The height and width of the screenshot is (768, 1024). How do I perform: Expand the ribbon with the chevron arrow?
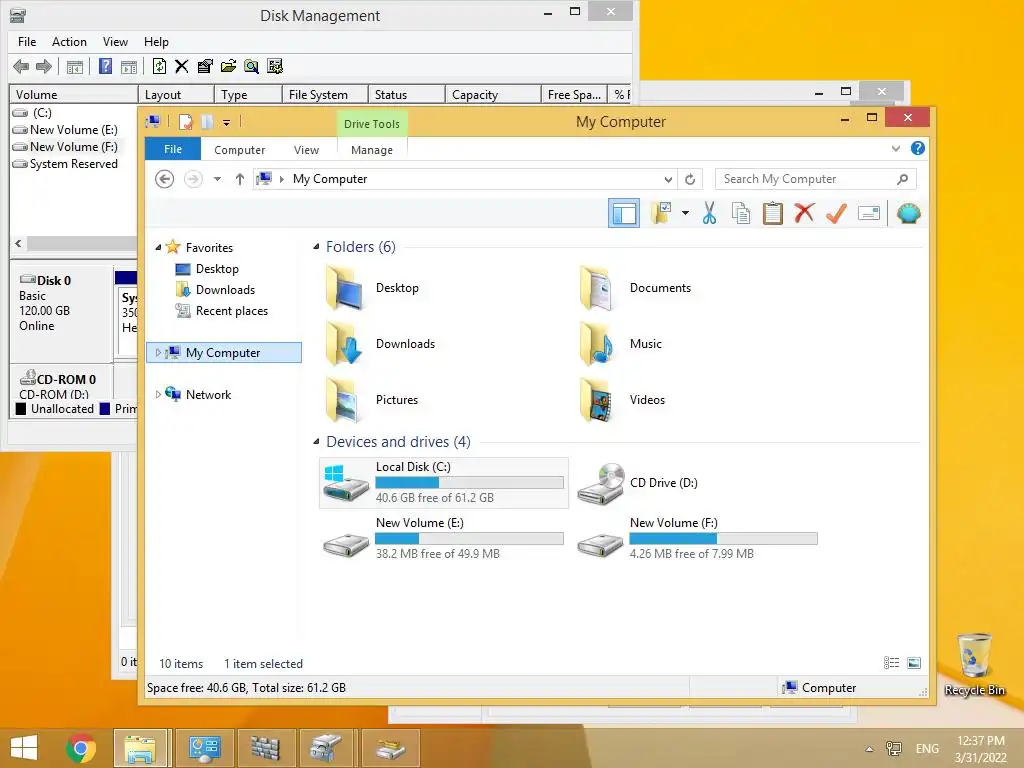(895, 149)
